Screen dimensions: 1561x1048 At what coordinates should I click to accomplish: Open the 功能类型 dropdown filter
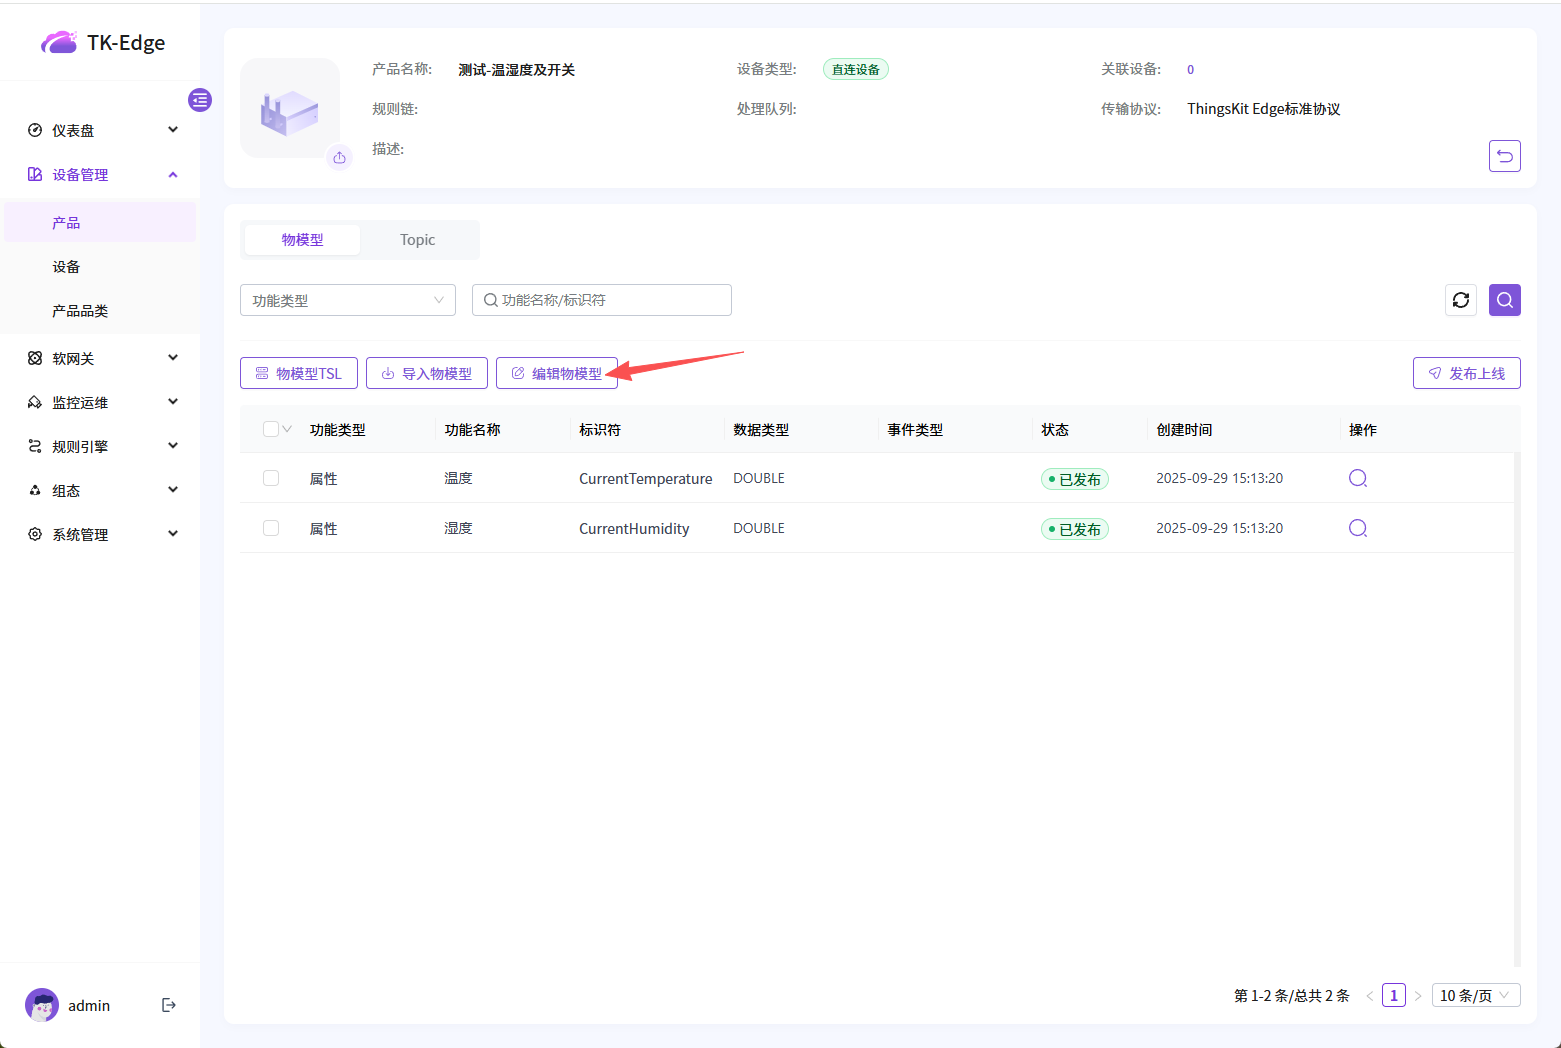(x=347, y=300)
